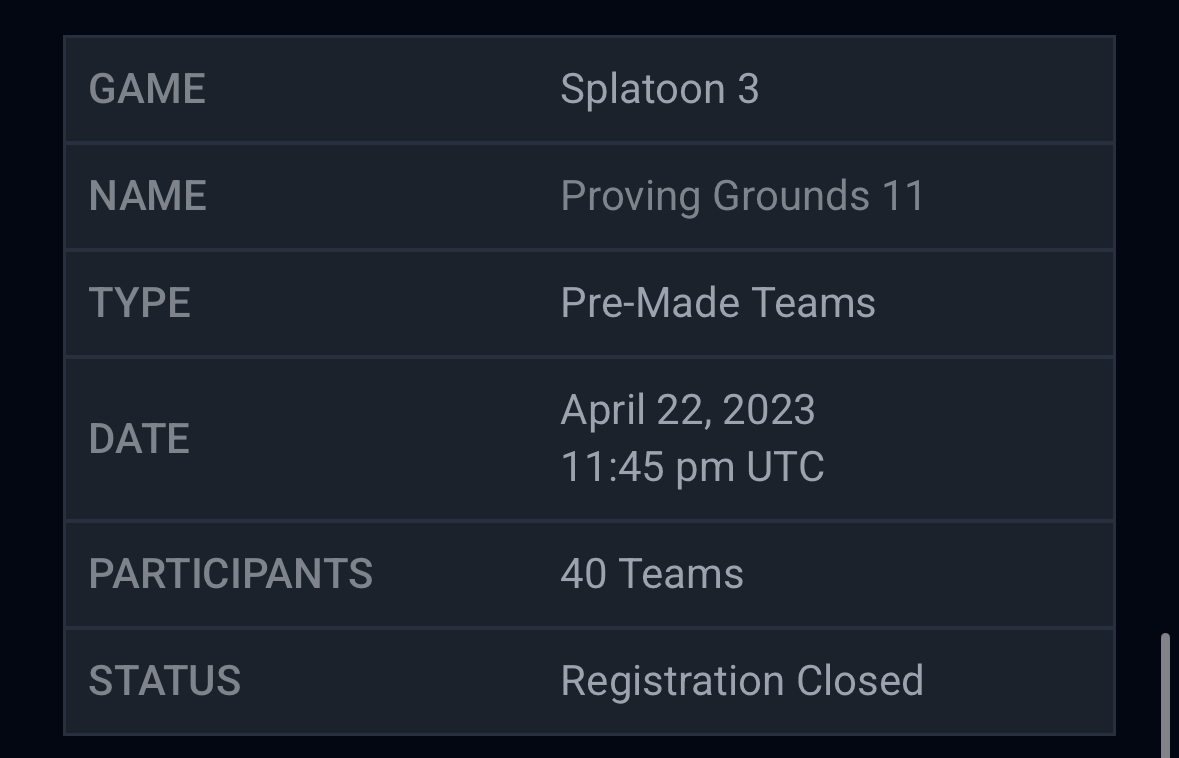This screenshot has width=1179, height=758.
Task: Select the 'Pre-Made Teams' type value
Action: (718, 303)
